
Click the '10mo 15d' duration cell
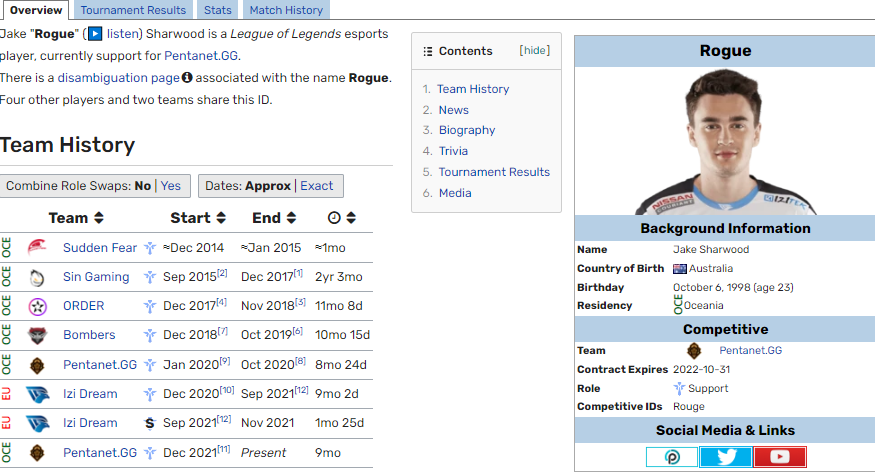pyautogui.click(x=343, y=335)
